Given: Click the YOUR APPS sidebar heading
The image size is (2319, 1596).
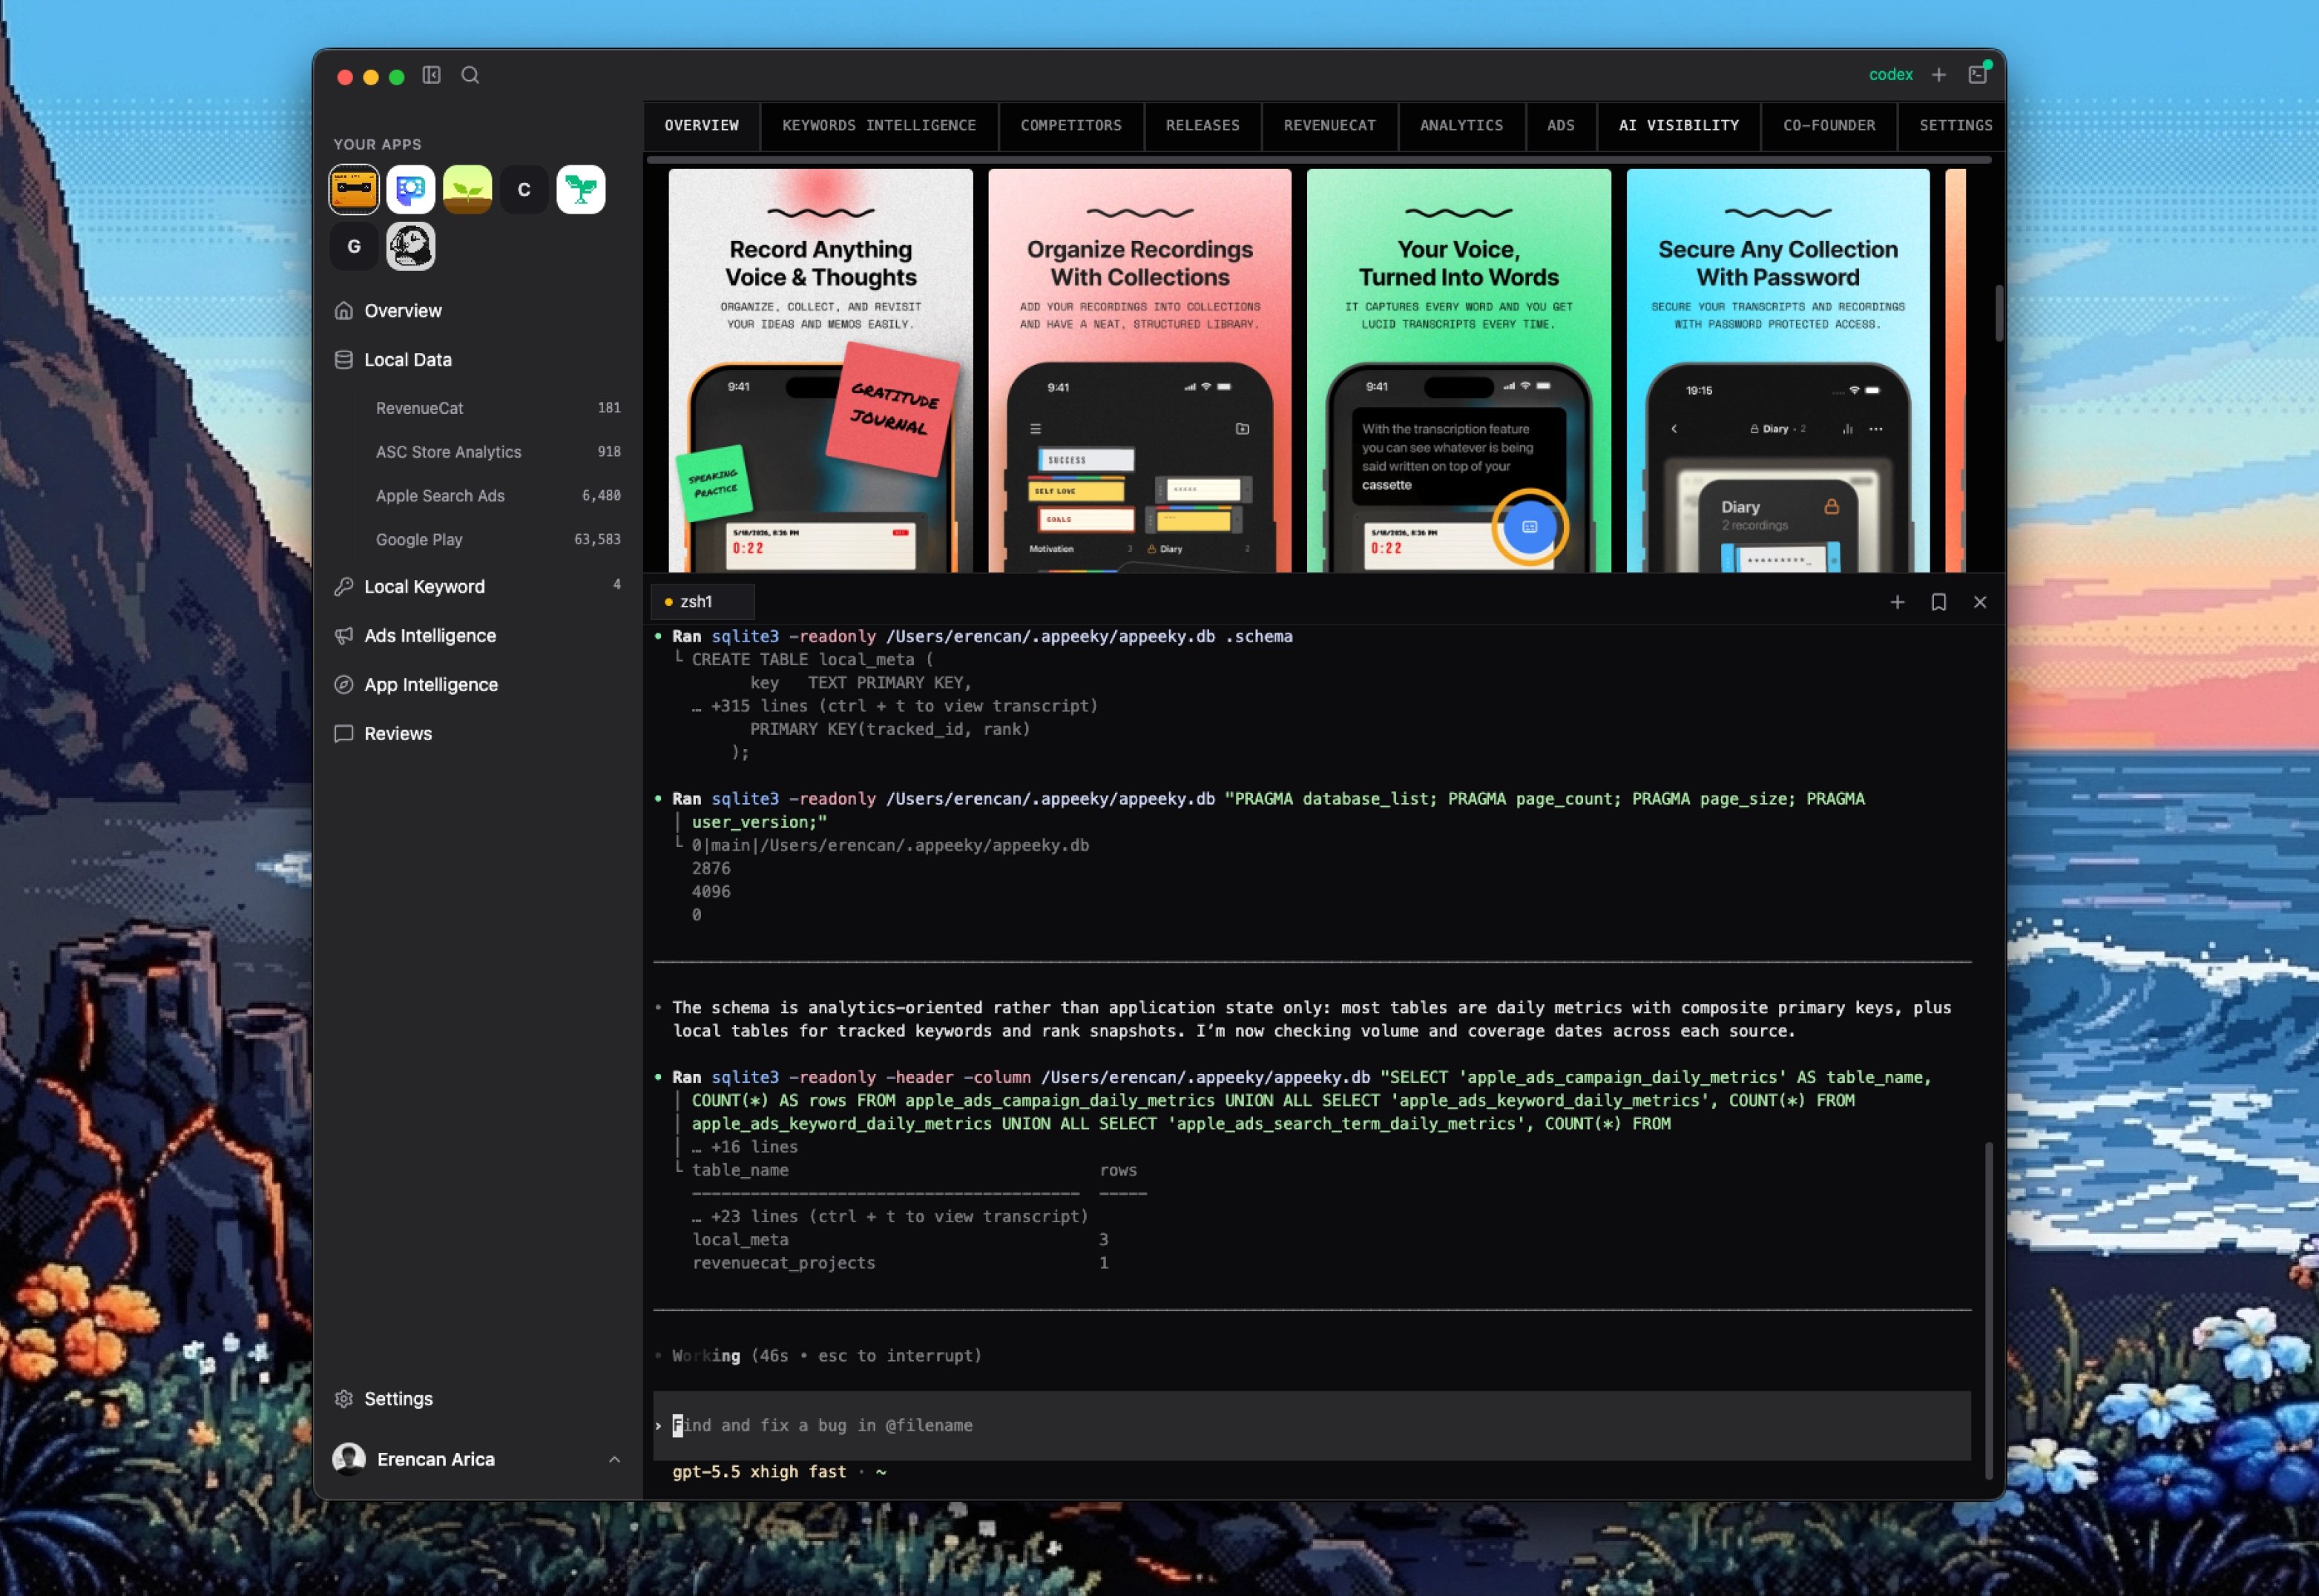Looking at the screenshot, I should click(377, 144).
